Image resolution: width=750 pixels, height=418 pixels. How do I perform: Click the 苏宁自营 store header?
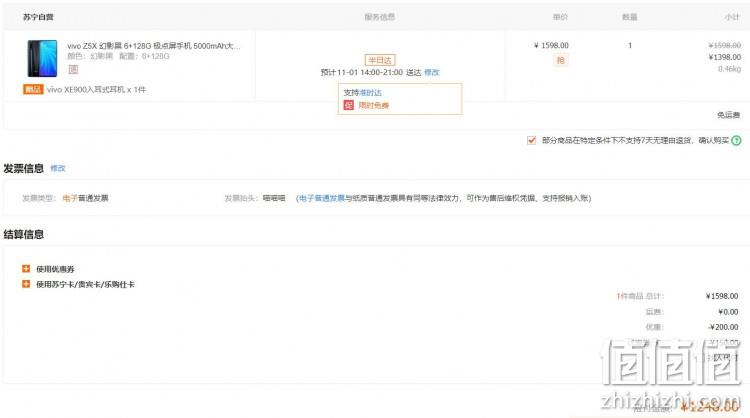[x=38, y=17]
